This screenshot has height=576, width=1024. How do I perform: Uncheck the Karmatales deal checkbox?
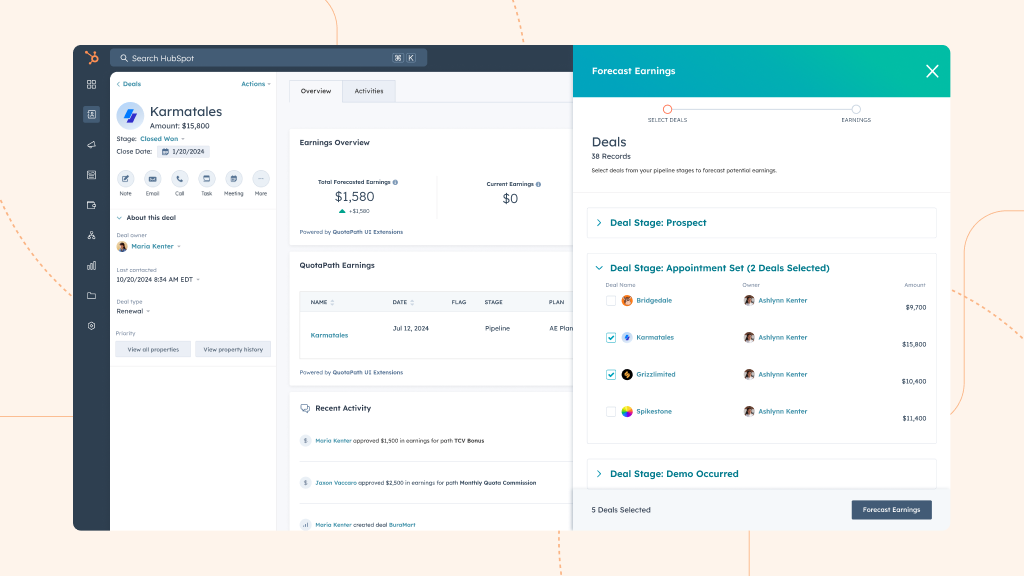(611, 338)
